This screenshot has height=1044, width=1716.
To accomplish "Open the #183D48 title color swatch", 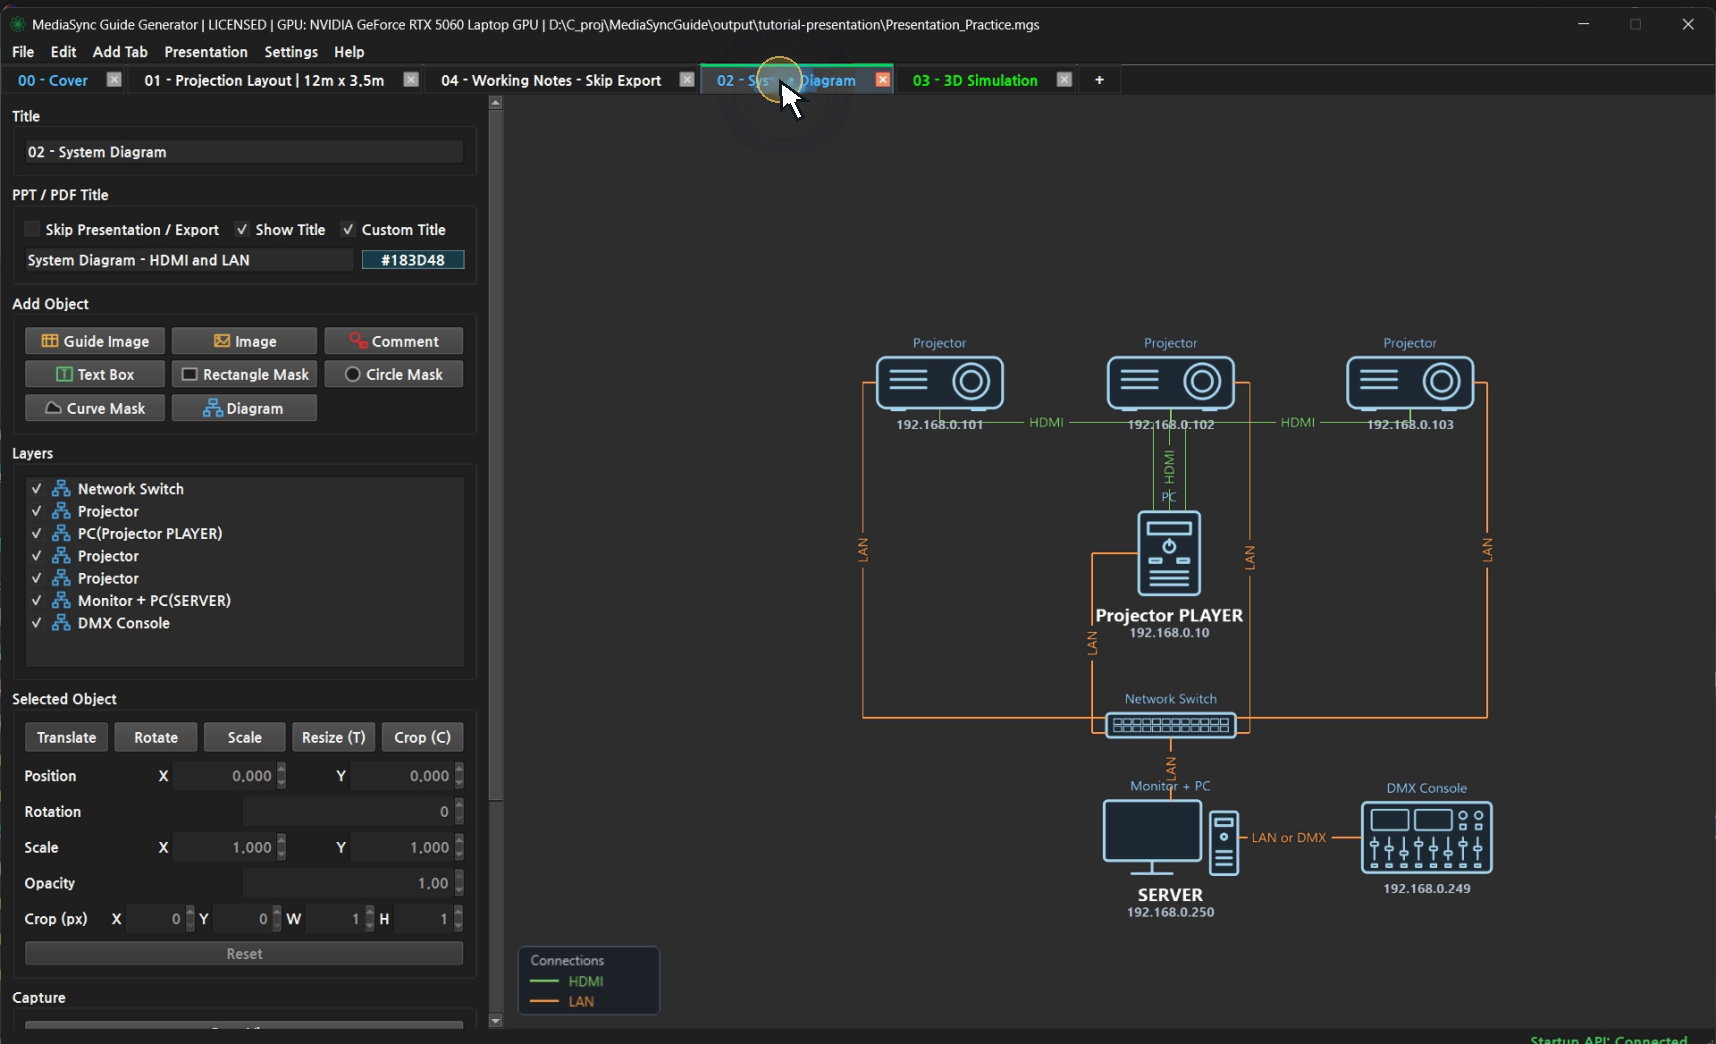I will click(413, 260).
